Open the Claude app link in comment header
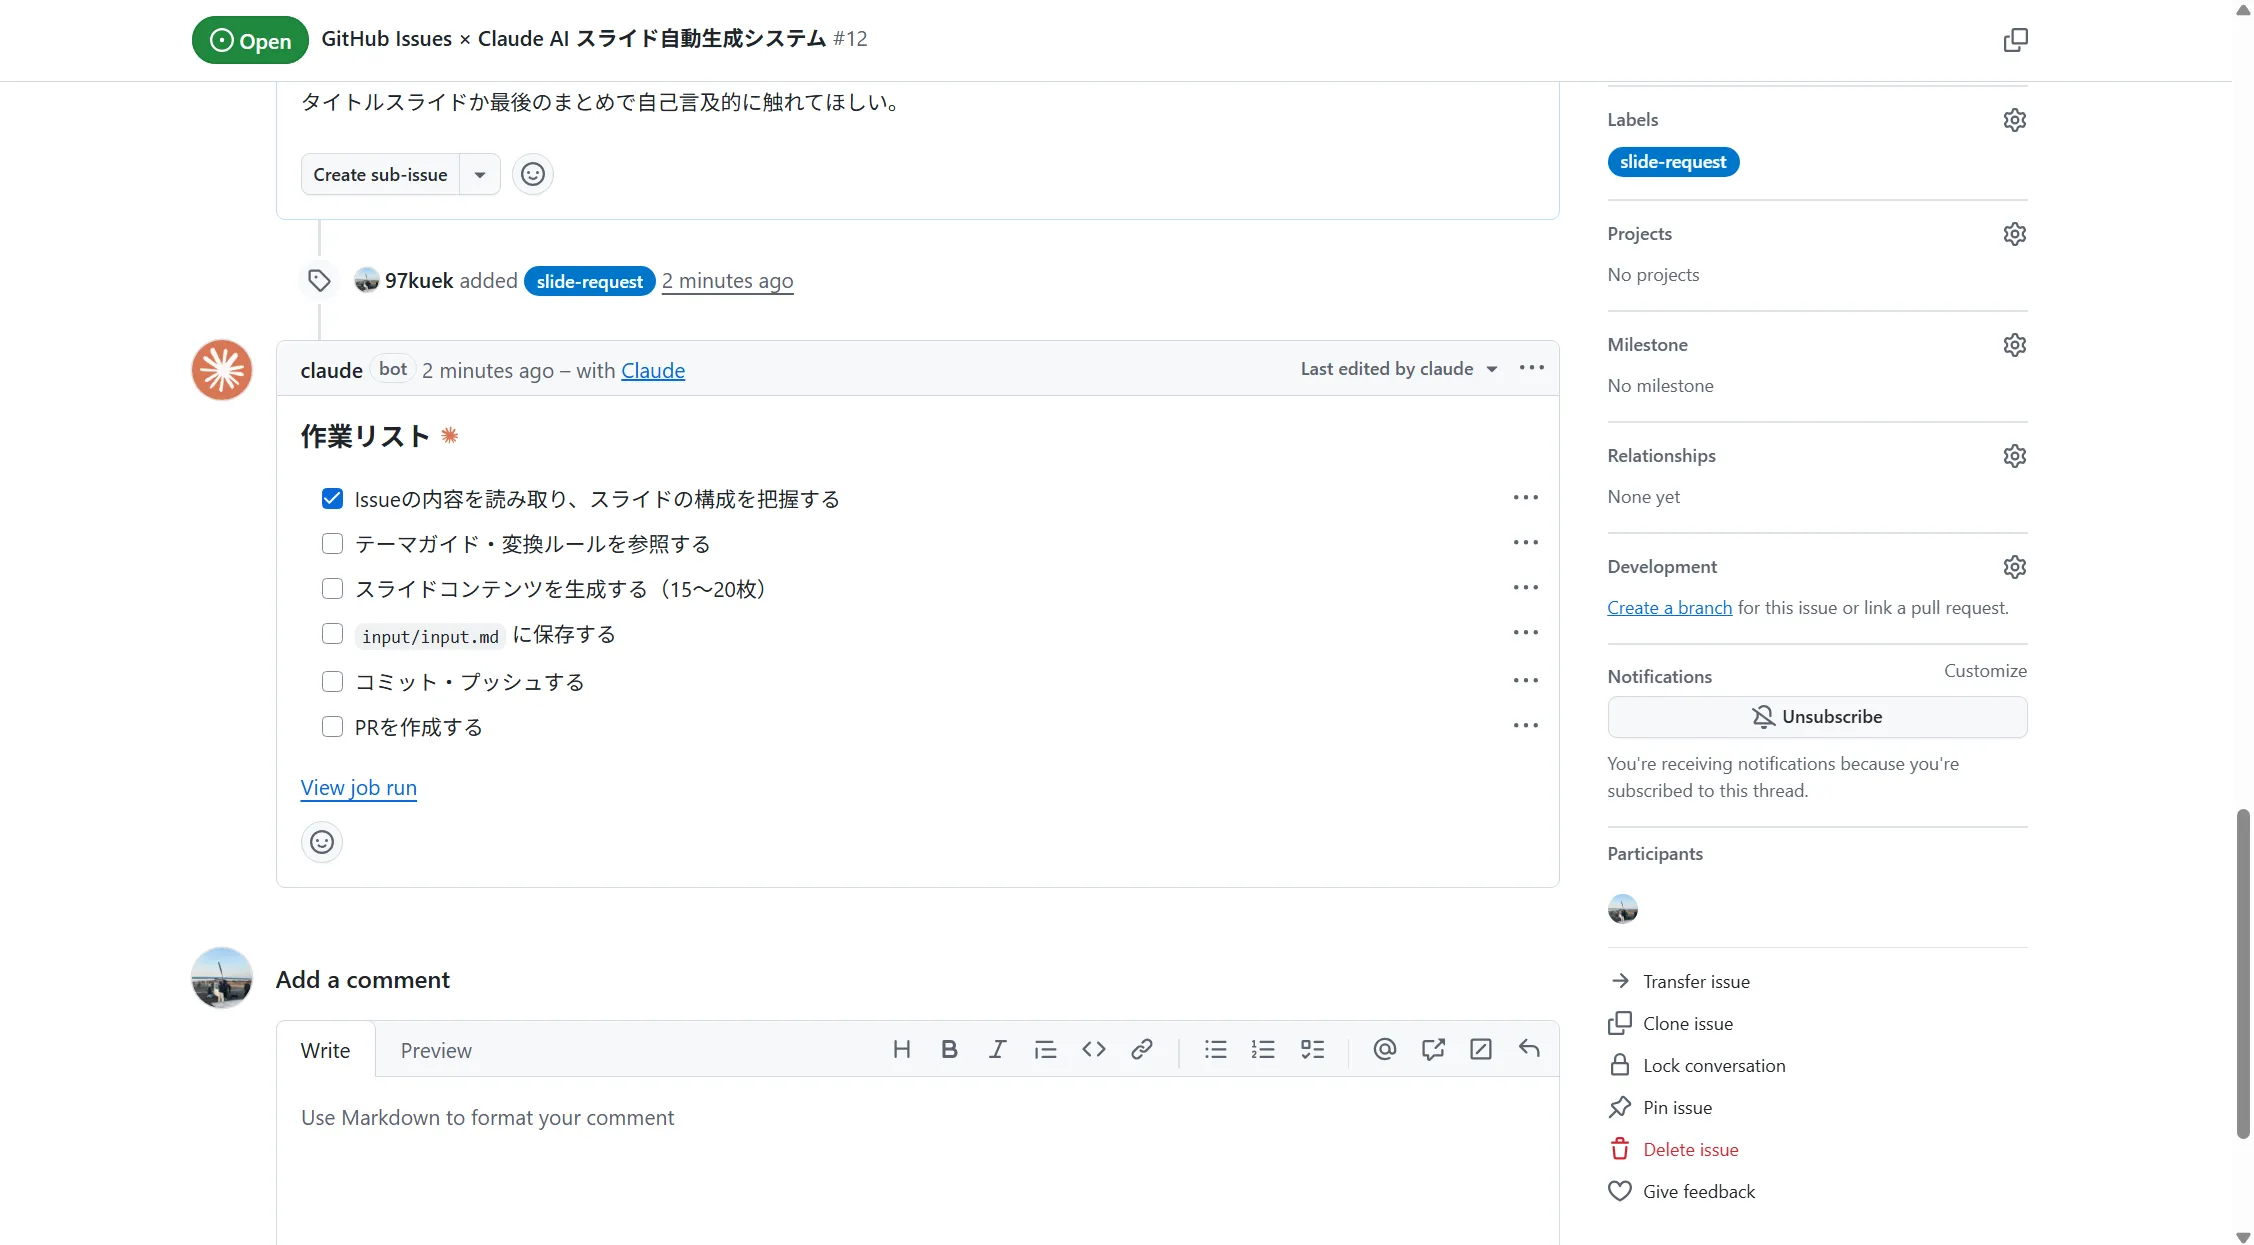This screenshot has height=1245, width=2254. point(653,371)
